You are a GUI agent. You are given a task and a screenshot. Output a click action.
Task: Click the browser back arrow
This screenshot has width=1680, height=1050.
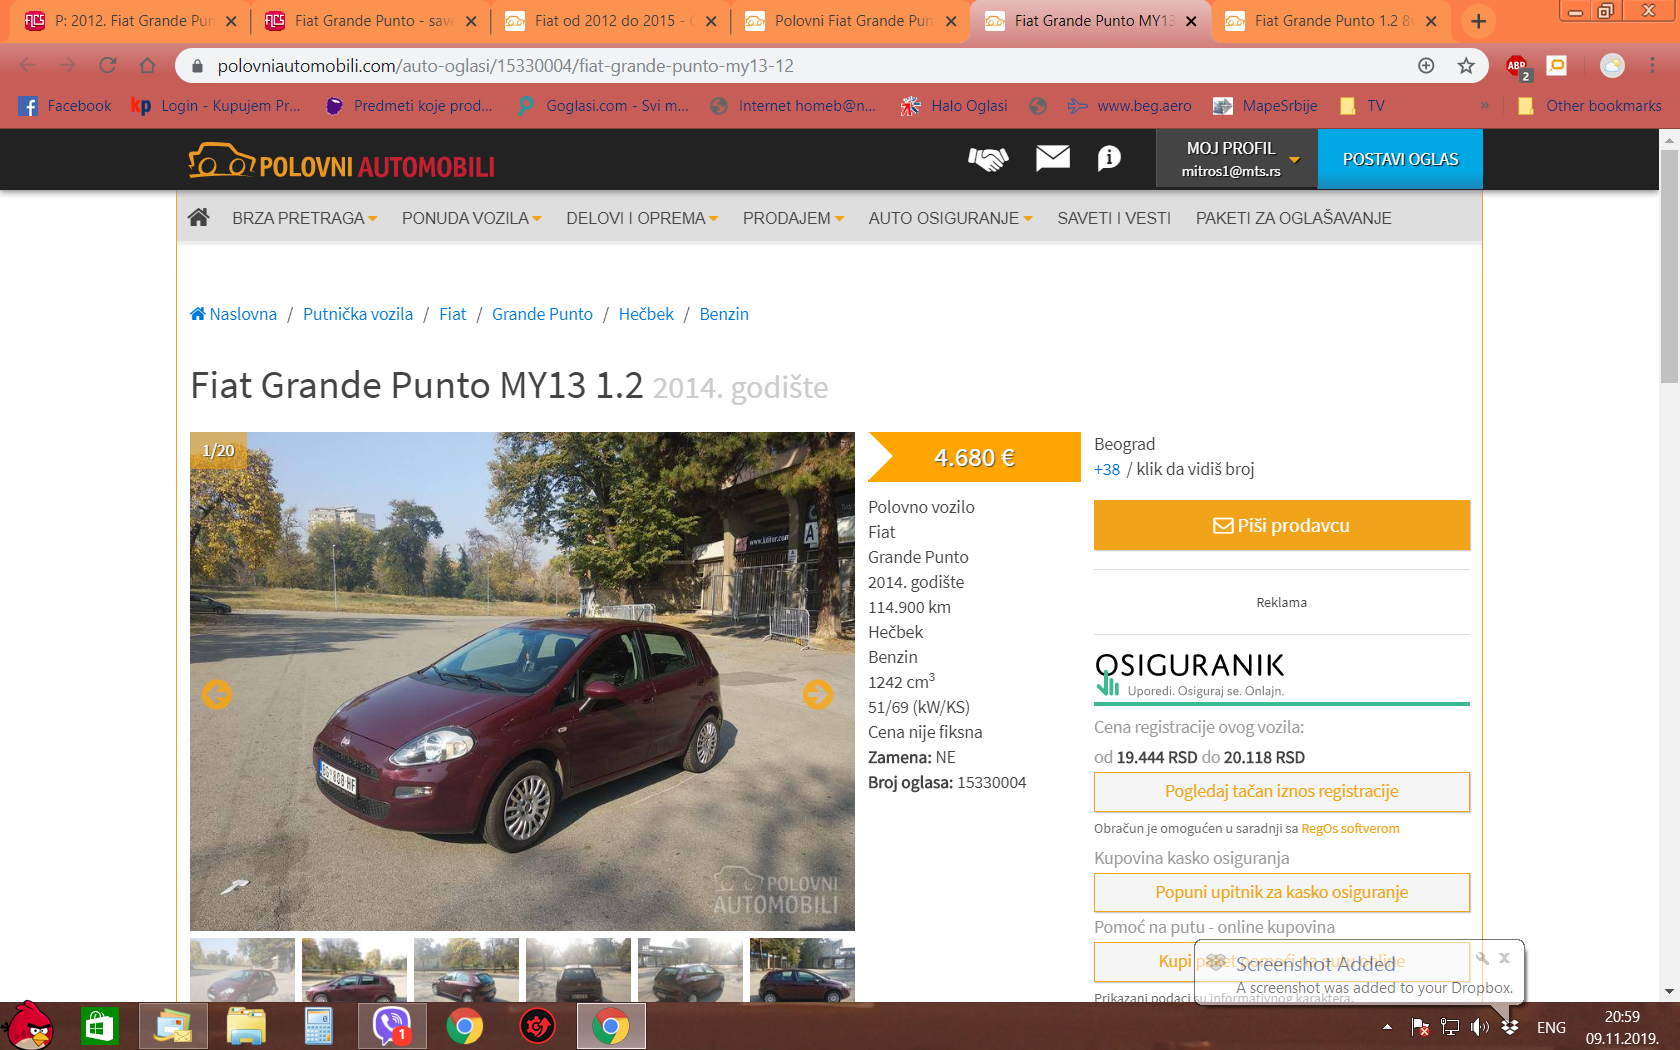[28, 65]
